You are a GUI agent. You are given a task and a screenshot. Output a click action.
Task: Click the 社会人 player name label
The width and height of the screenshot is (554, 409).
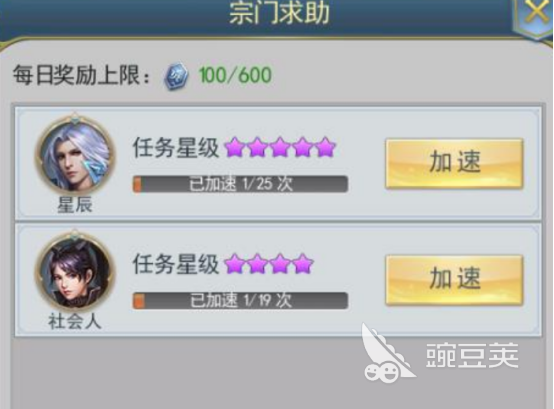[x=75, y=322]
